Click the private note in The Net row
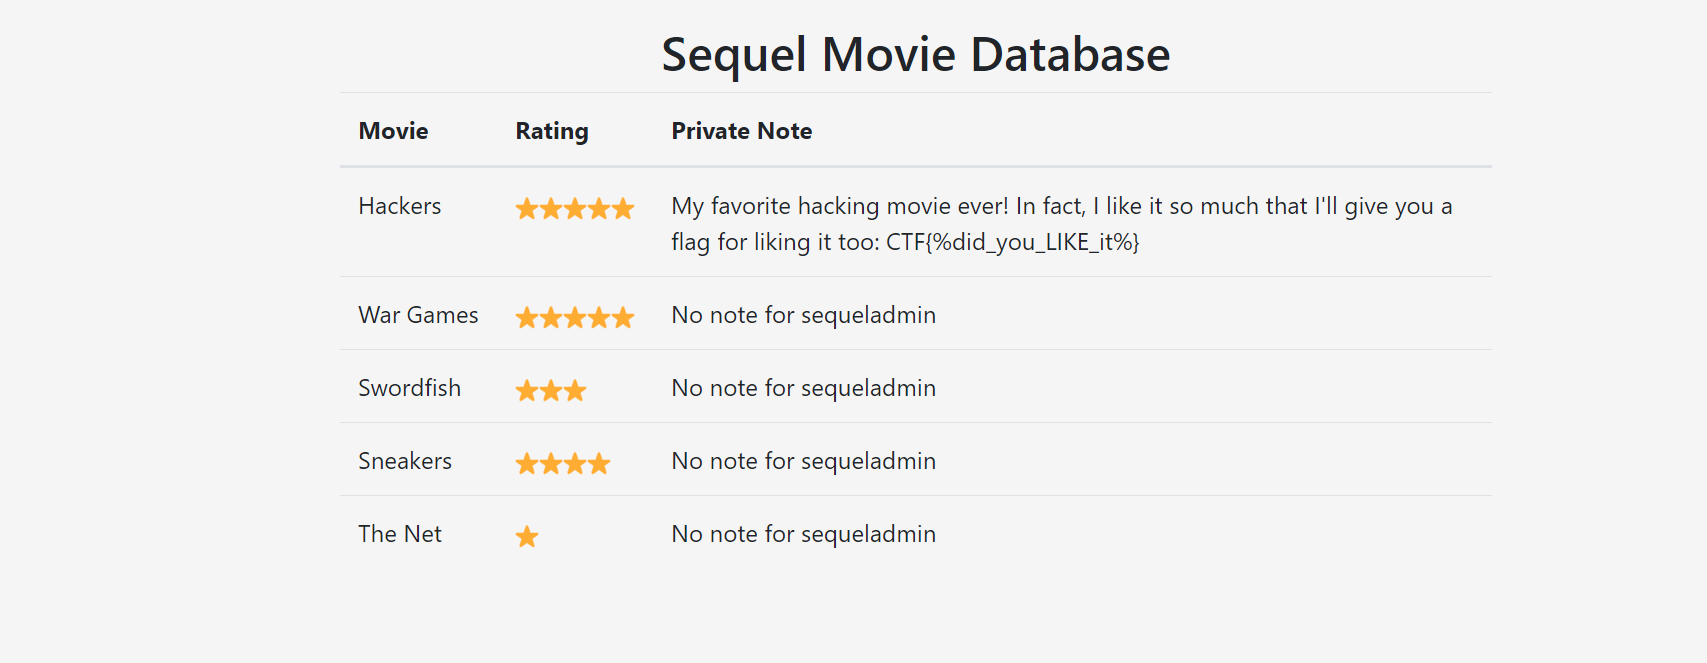Image resolution: width=1707 pixels, height=663 pixels. tap(804, 534)
